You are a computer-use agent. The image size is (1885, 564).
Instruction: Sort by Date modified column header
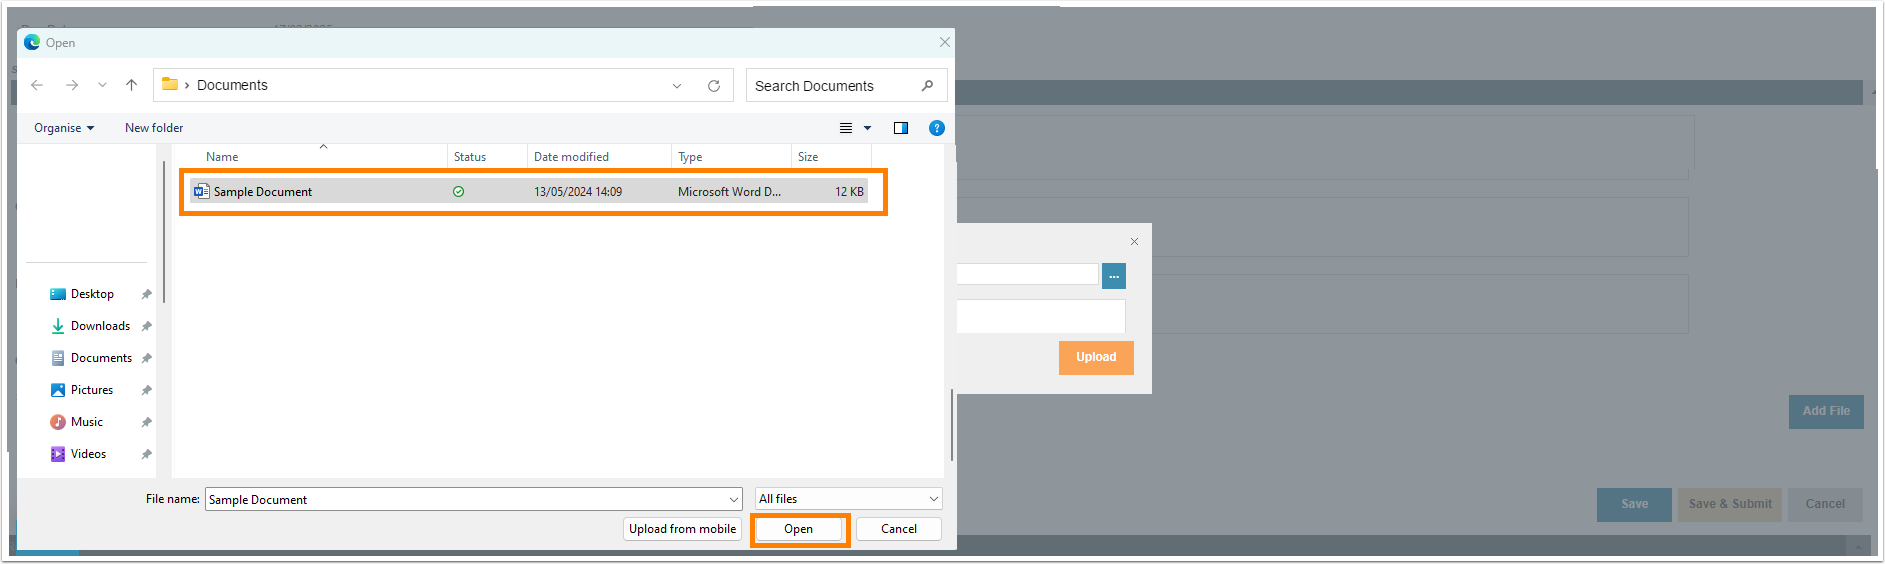[x=571, y=157]
